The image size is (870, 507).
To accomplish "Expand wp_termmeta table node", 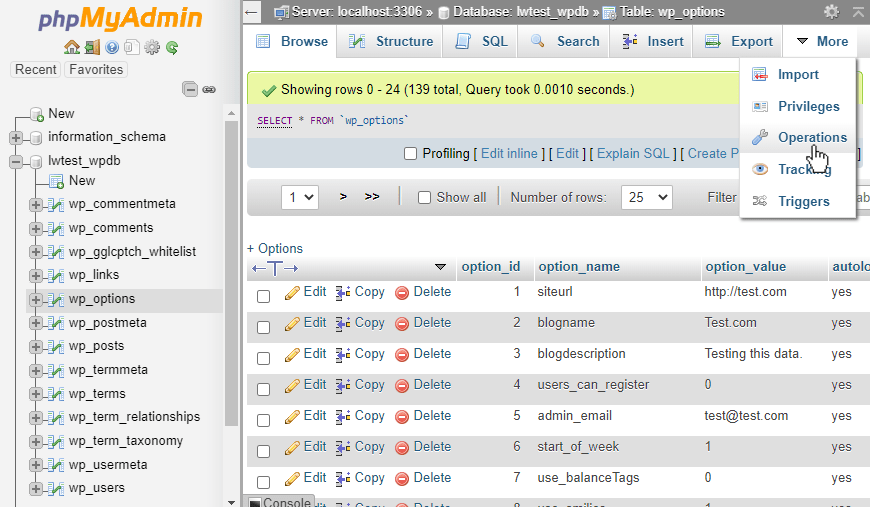I will click(36, 371).
